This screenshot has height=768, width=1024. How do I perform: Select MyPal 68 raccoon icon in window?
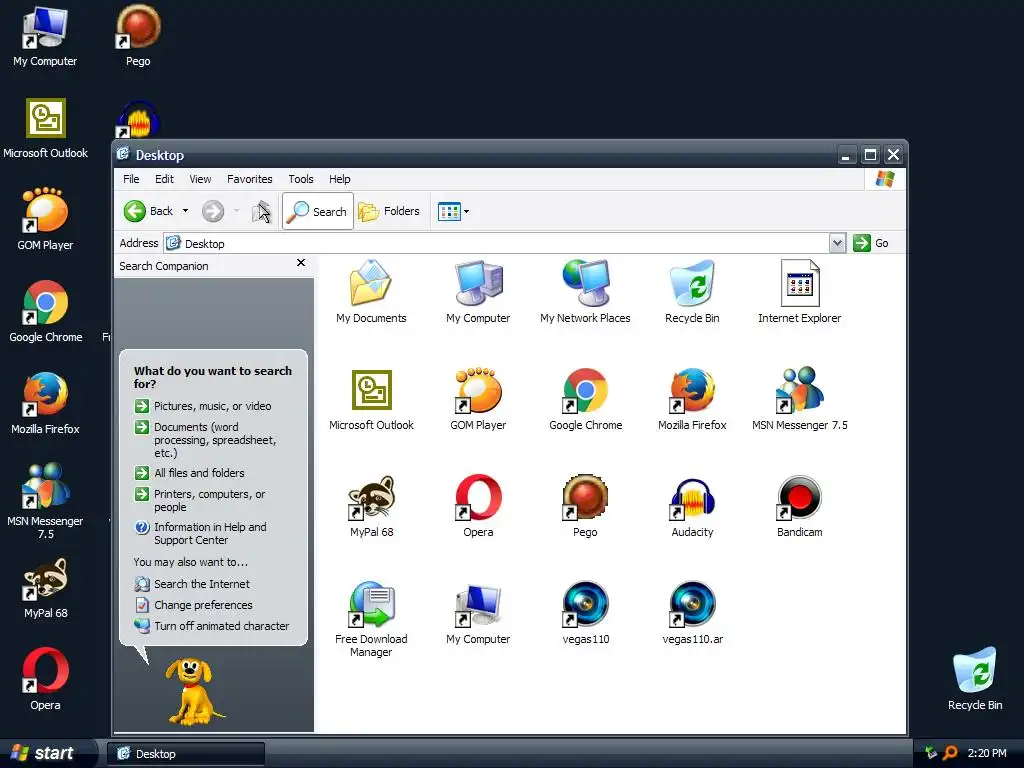click(x=372, y=498)
